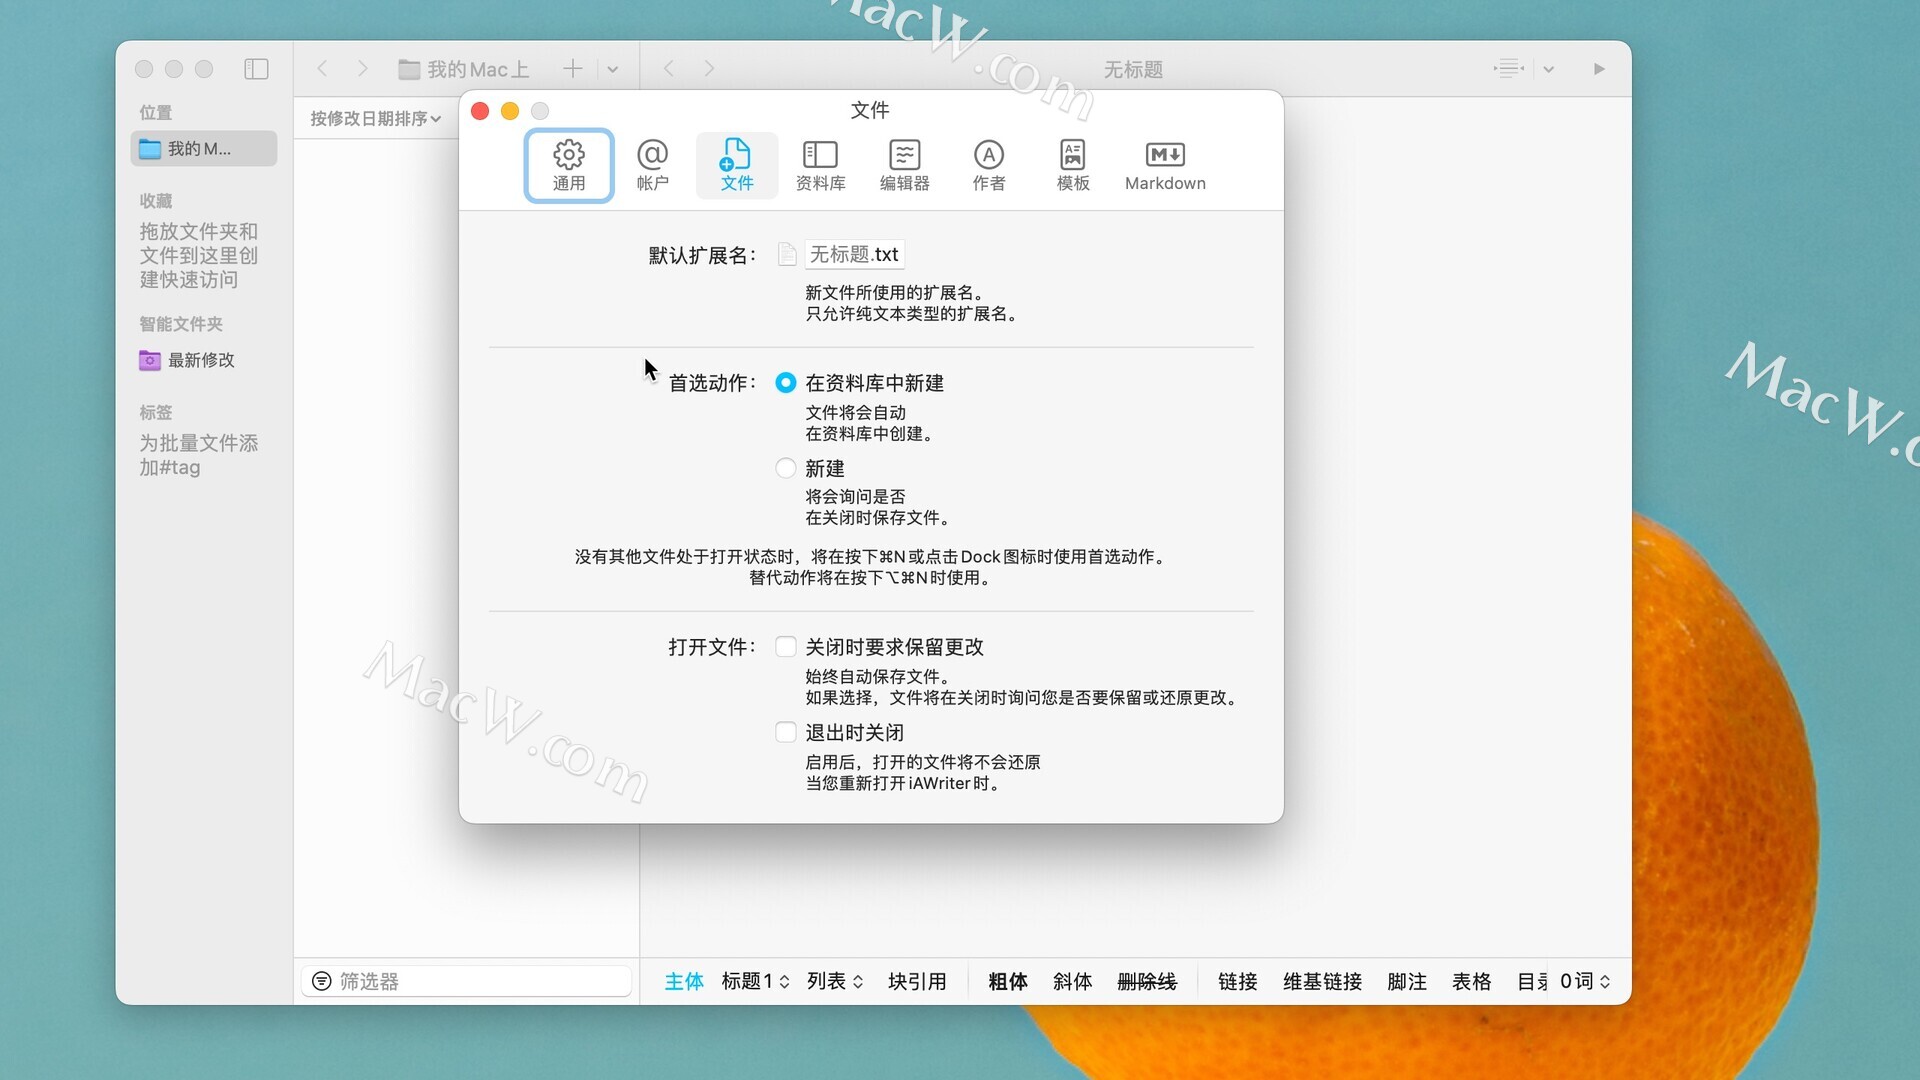Apply 主体 body style
1920x1080 pixels.
pos(684,981)
